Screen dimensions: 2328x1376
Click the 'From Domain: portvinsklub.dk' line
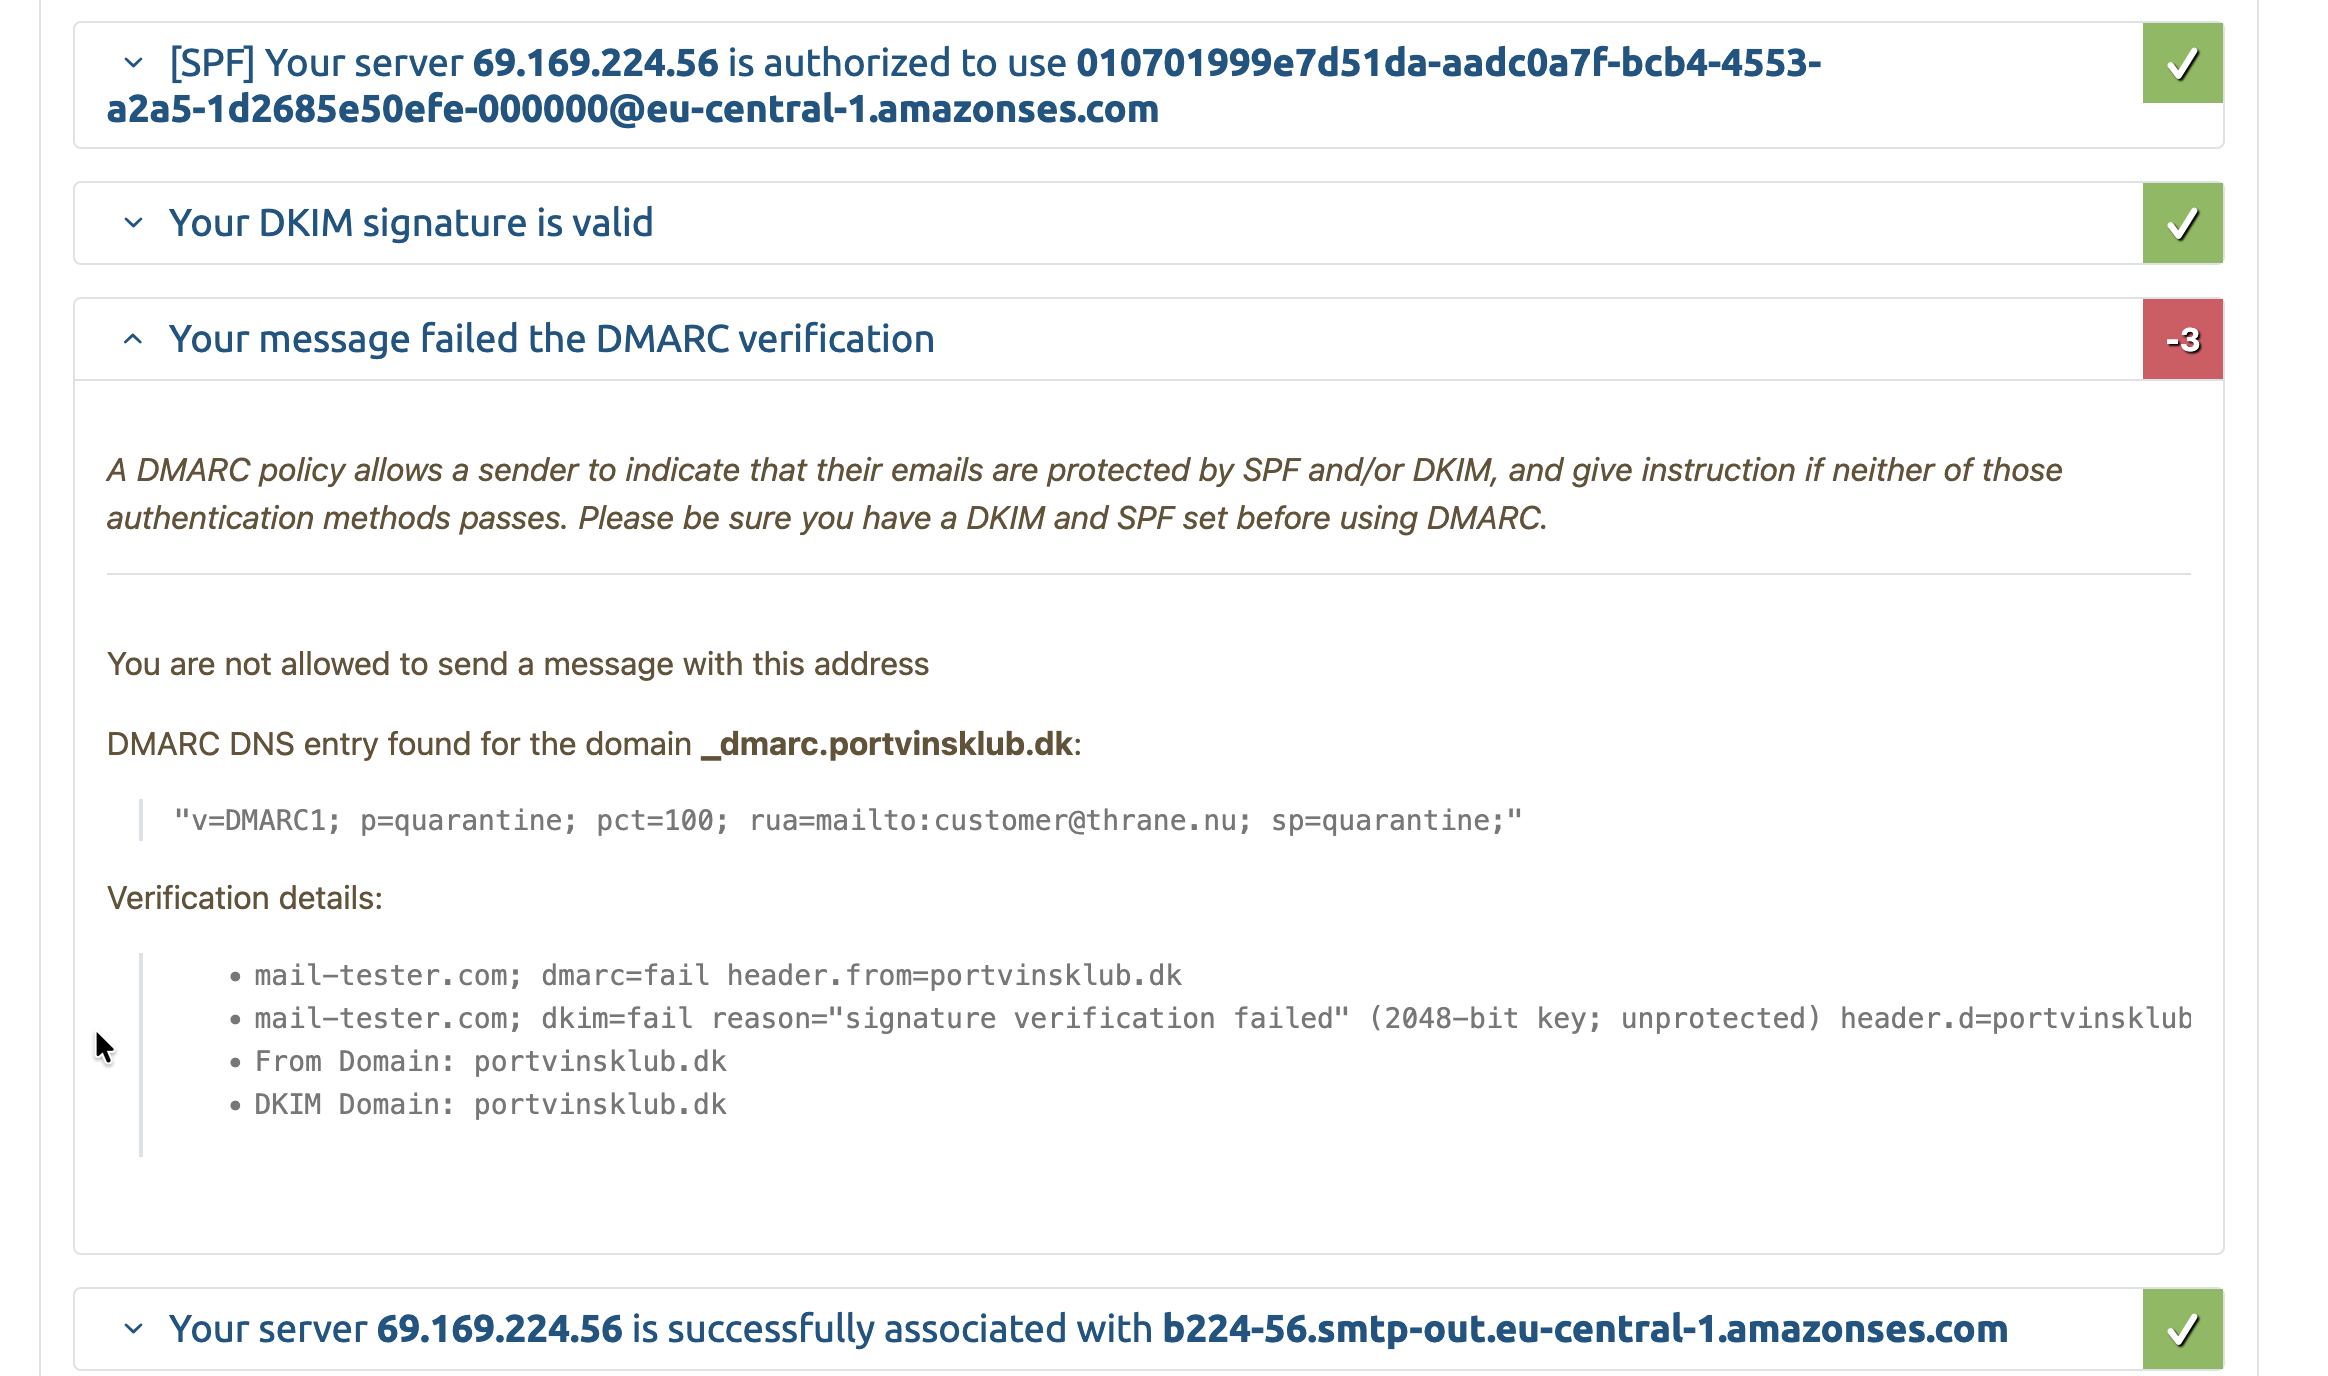click(x=490, y=1061)
